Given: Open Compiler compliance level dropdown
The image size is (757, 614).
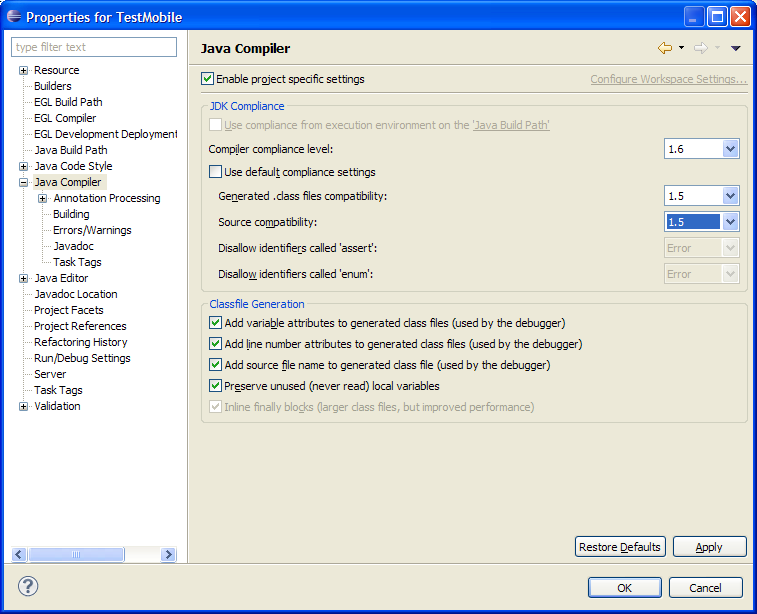Looking at the screenshot, I should 730,149.
